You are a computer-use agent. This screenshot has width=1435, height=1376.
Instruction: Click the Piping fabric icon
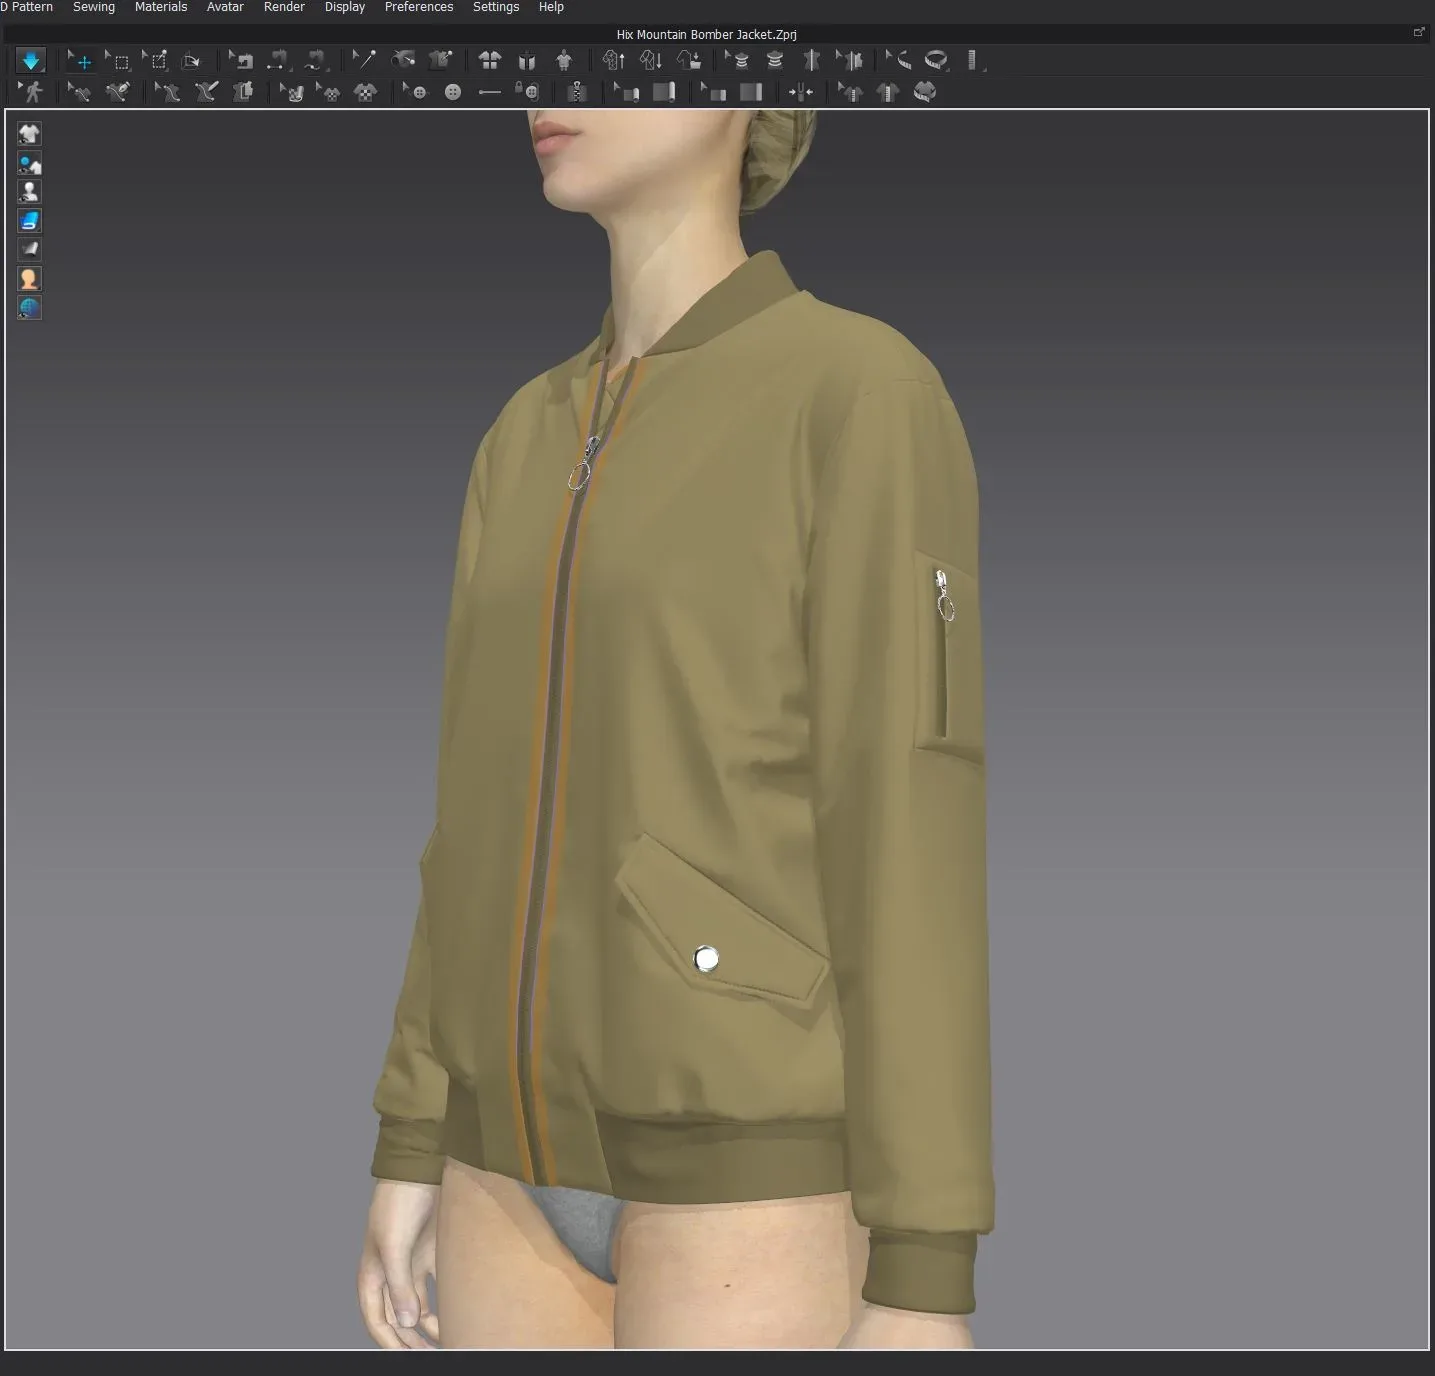click(x=751, y=93)
